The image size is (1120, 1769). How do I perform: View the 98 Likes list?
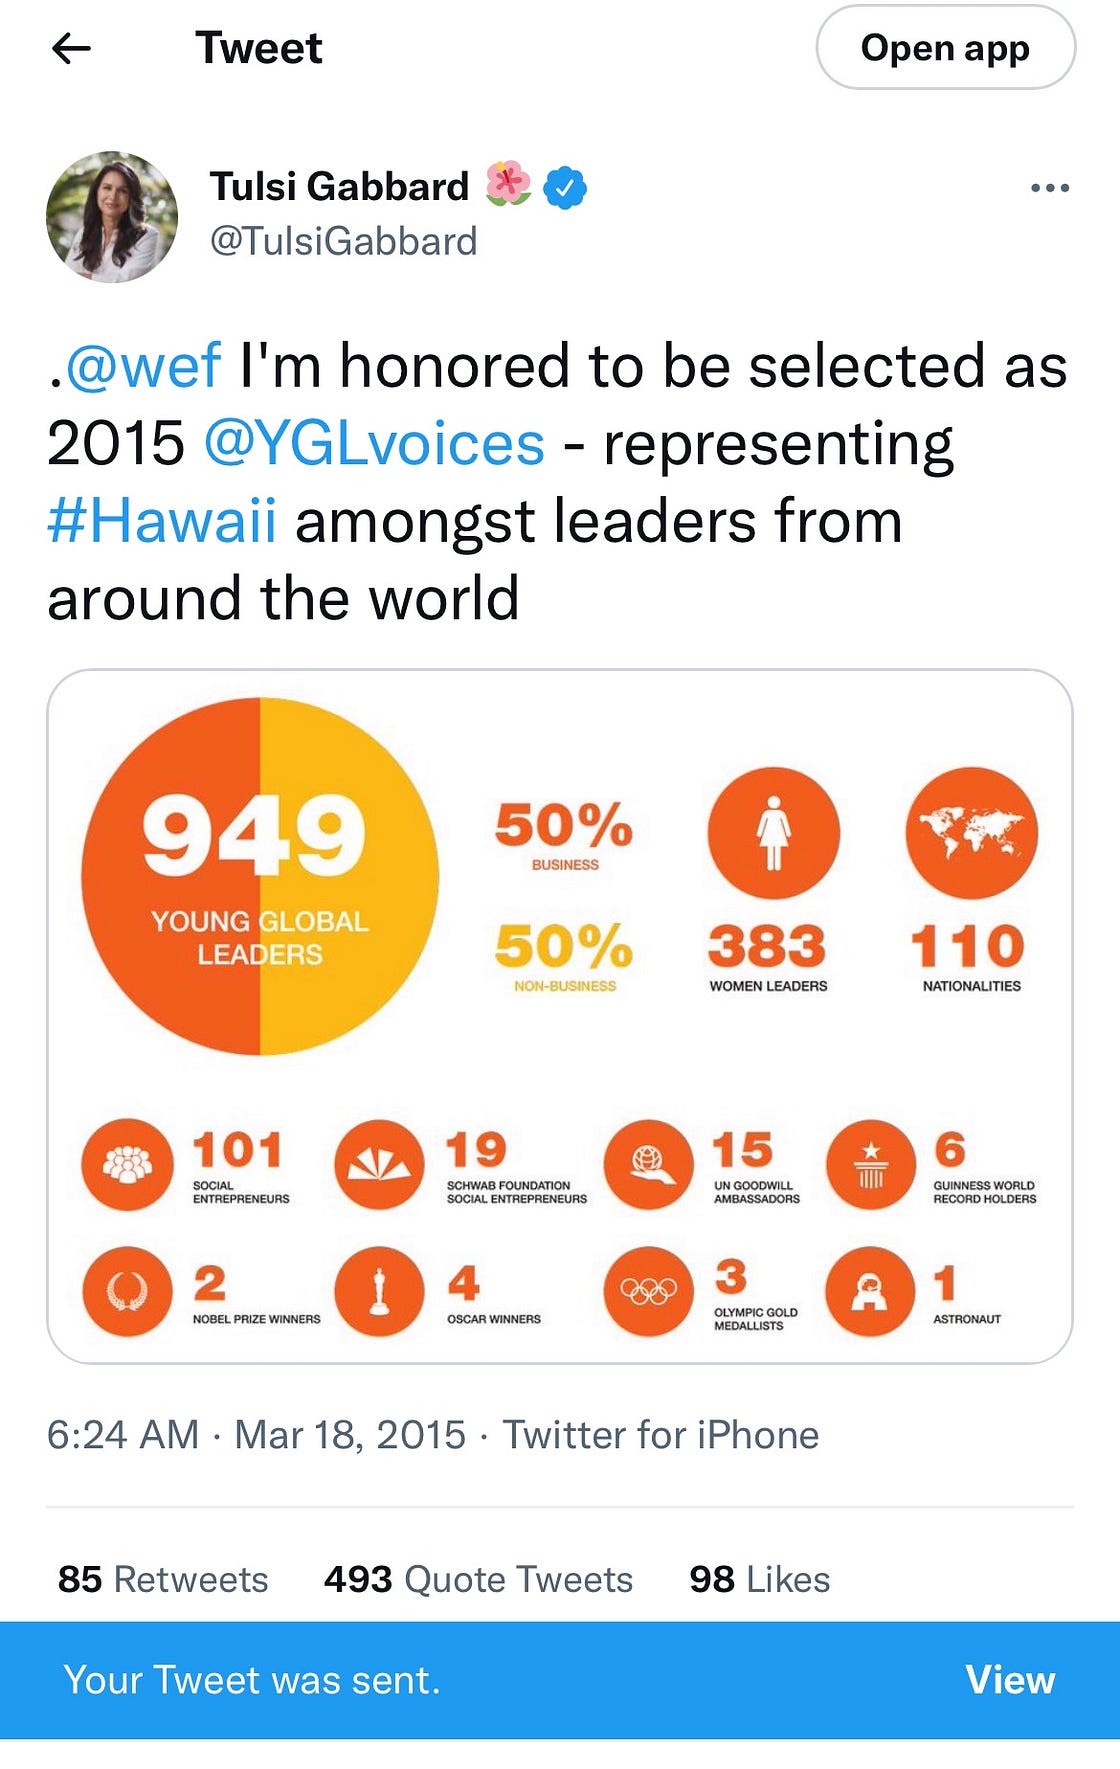(759, 1579)
